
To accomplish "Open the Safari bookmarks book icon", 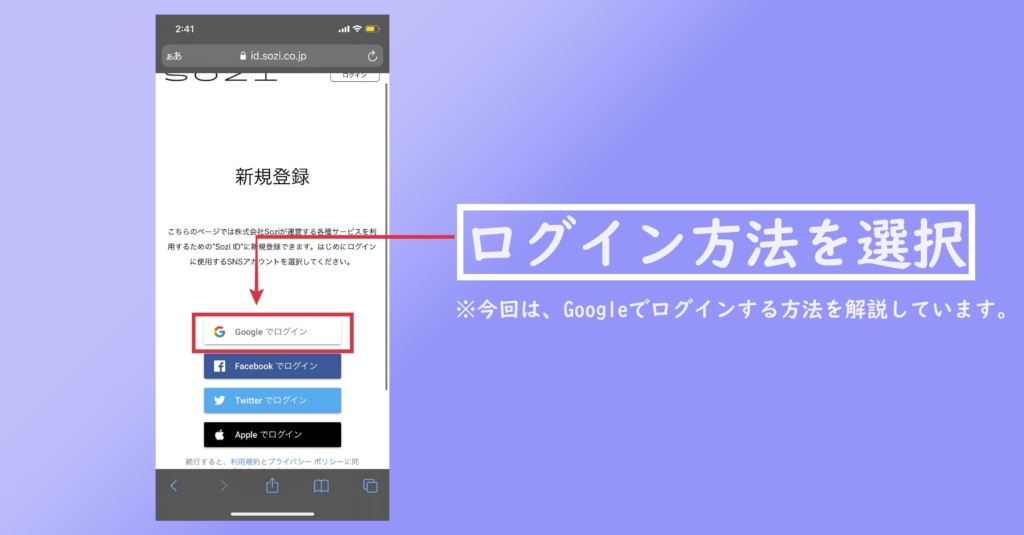I will coord(321,486).
